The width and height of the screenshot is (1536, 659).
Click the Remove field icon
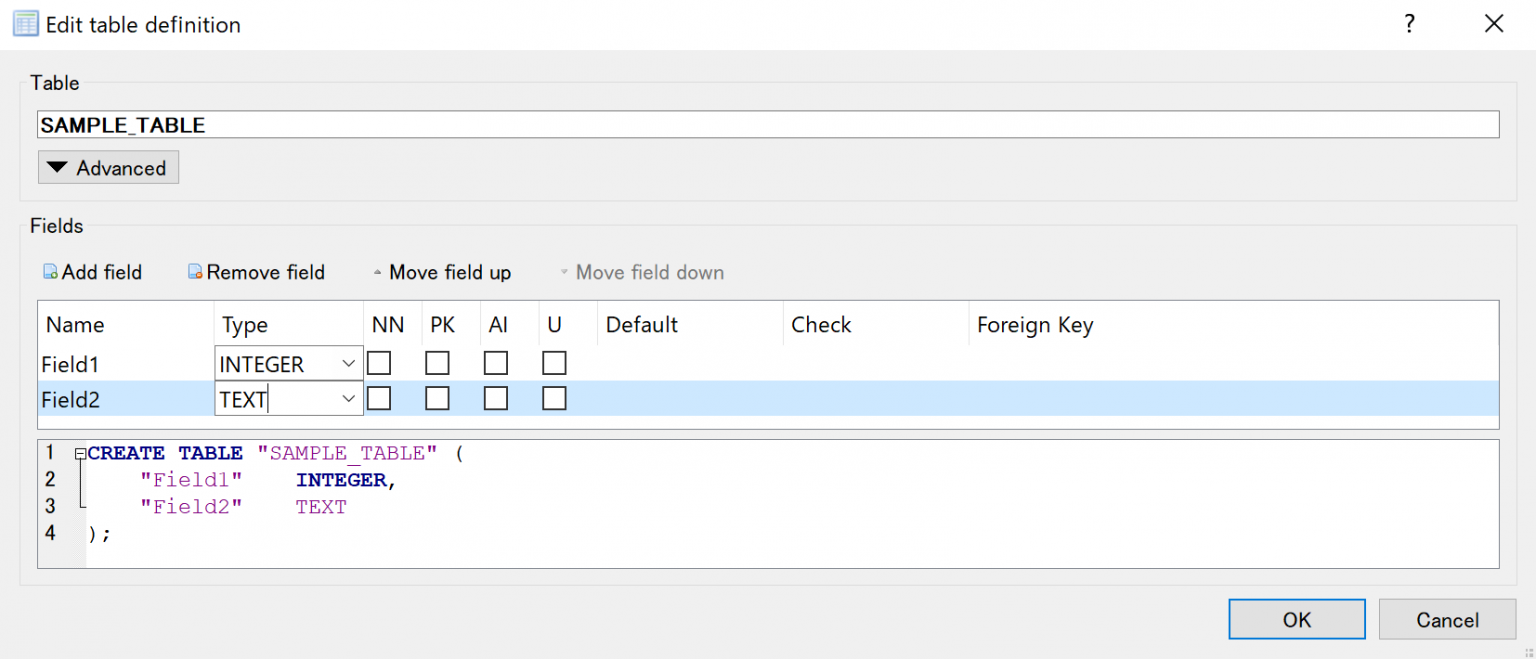click(x=194, y=271)
